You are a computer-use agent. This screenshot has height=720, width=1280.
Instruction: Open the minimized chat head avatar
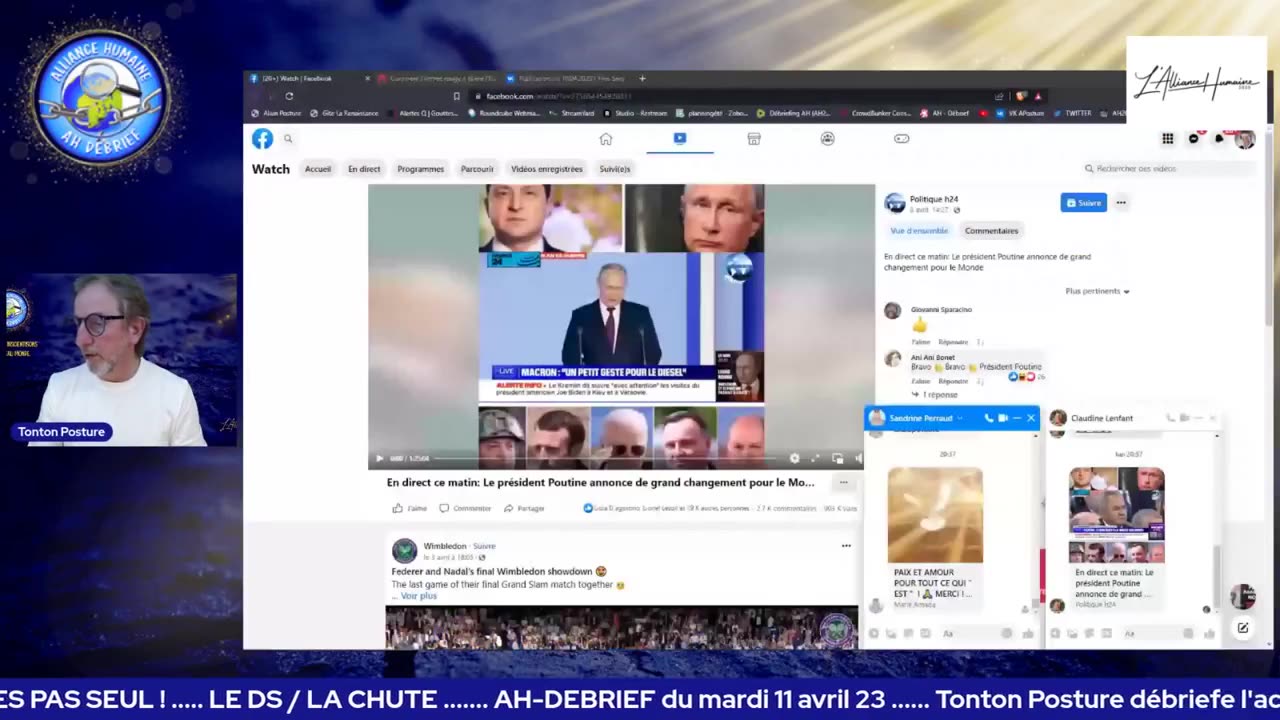[x=1243, y=596]
